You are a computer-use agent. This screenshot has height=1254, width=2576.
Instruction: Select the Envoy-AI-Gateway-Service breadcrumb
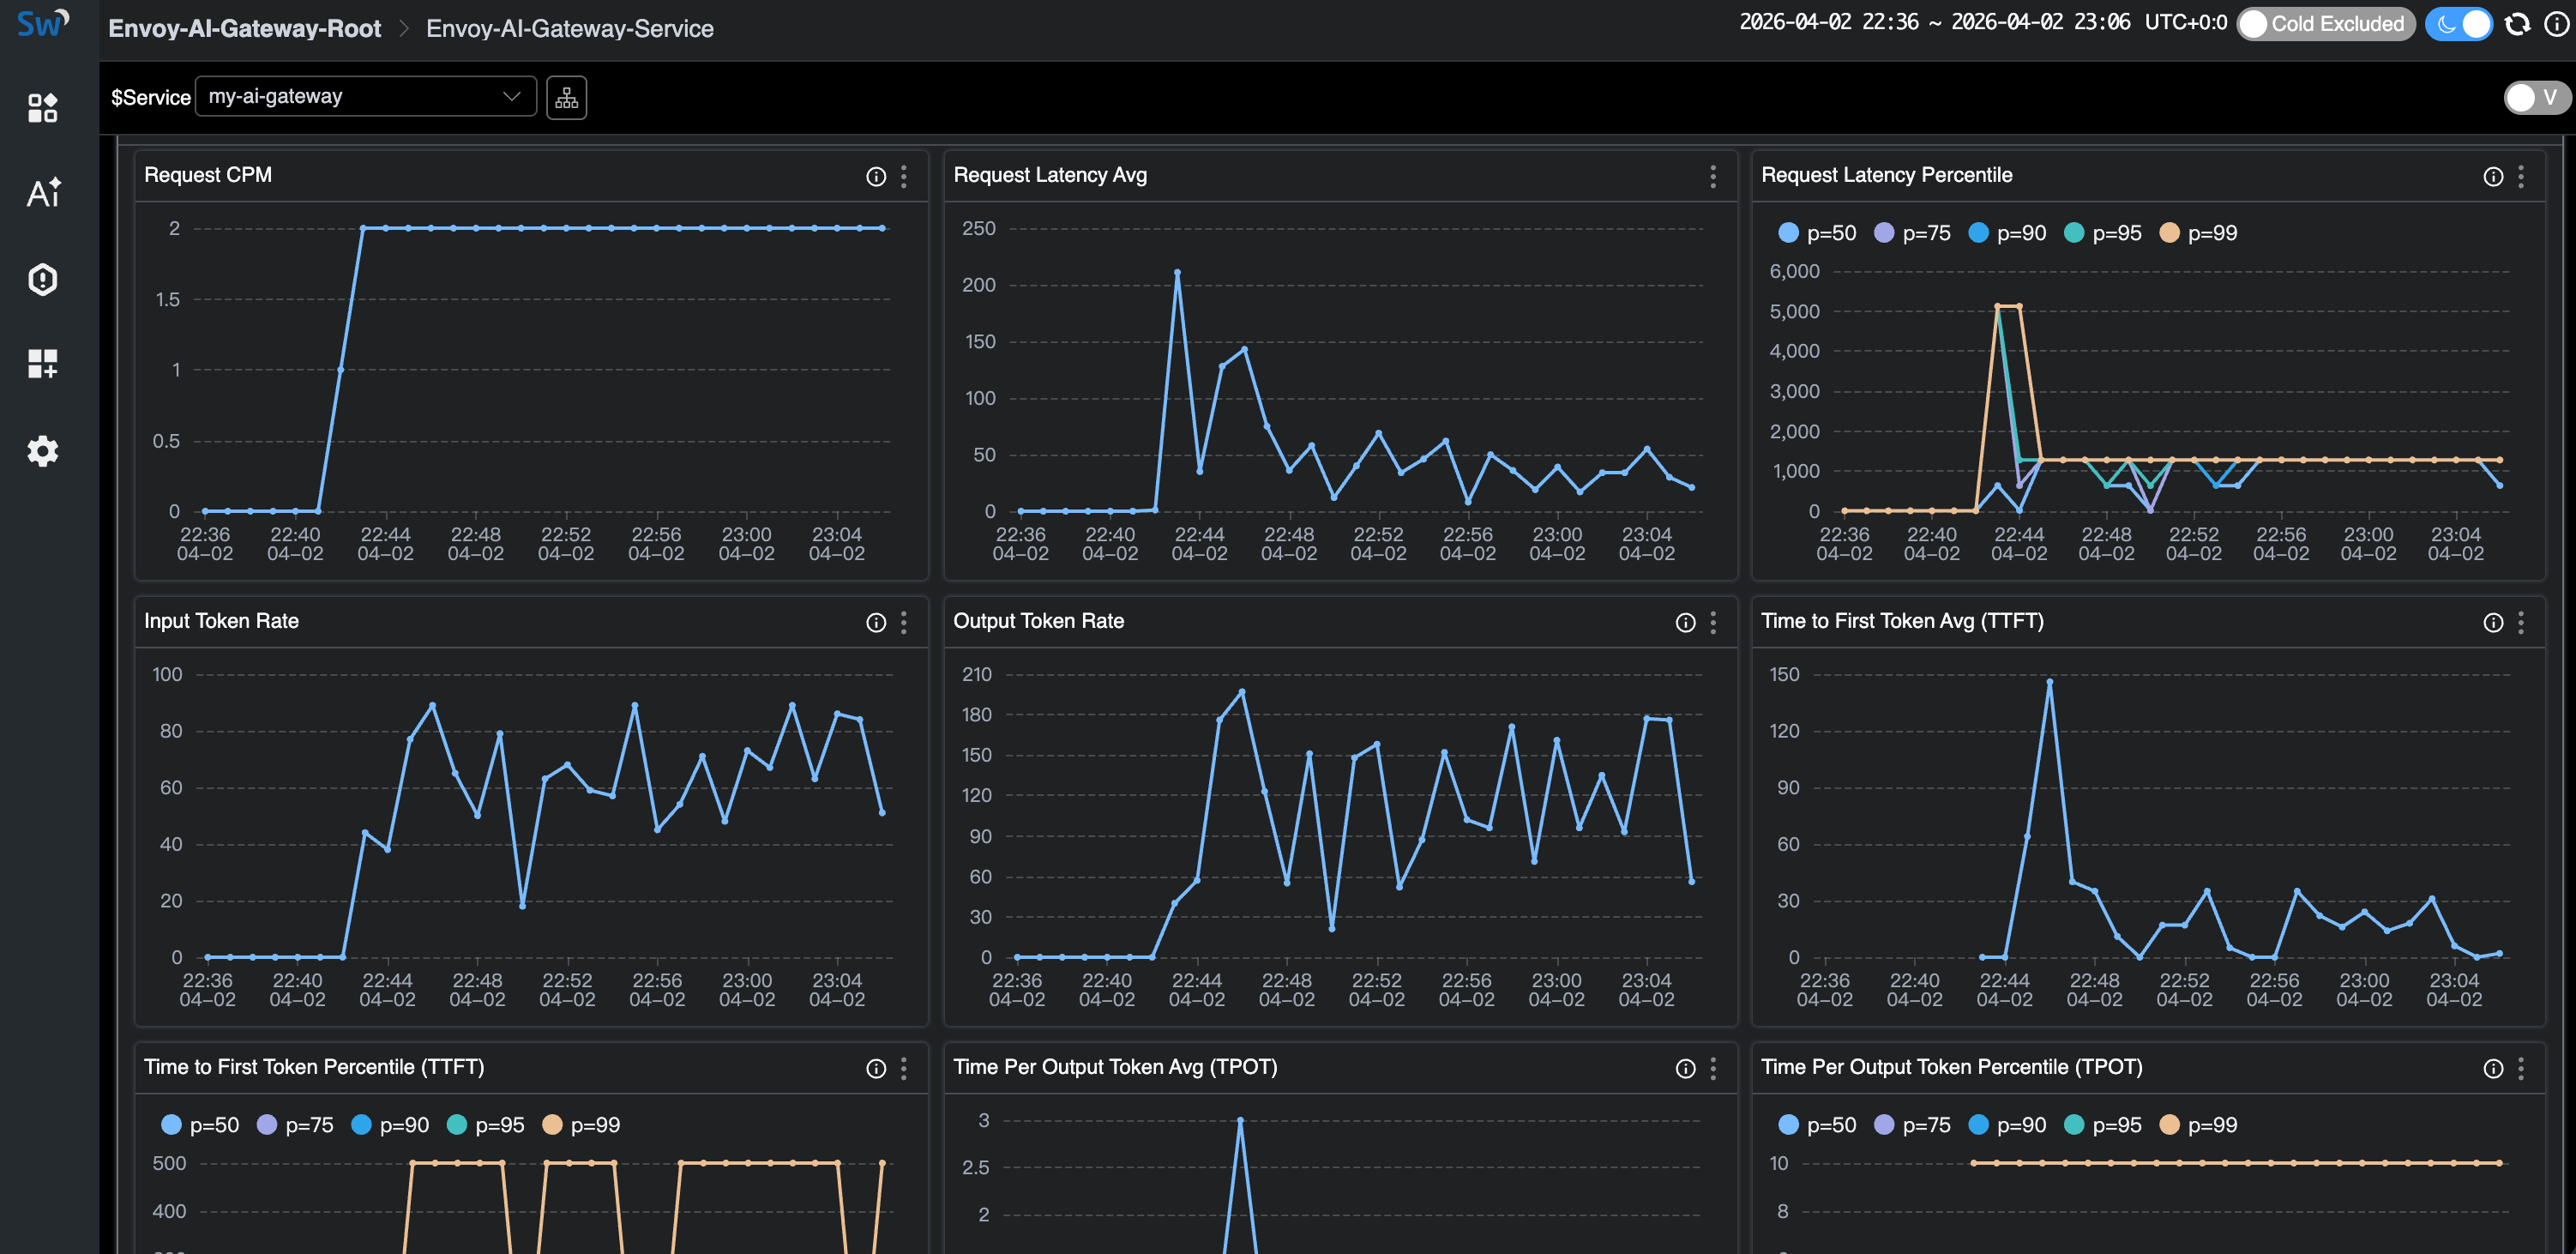click(570, 28)
